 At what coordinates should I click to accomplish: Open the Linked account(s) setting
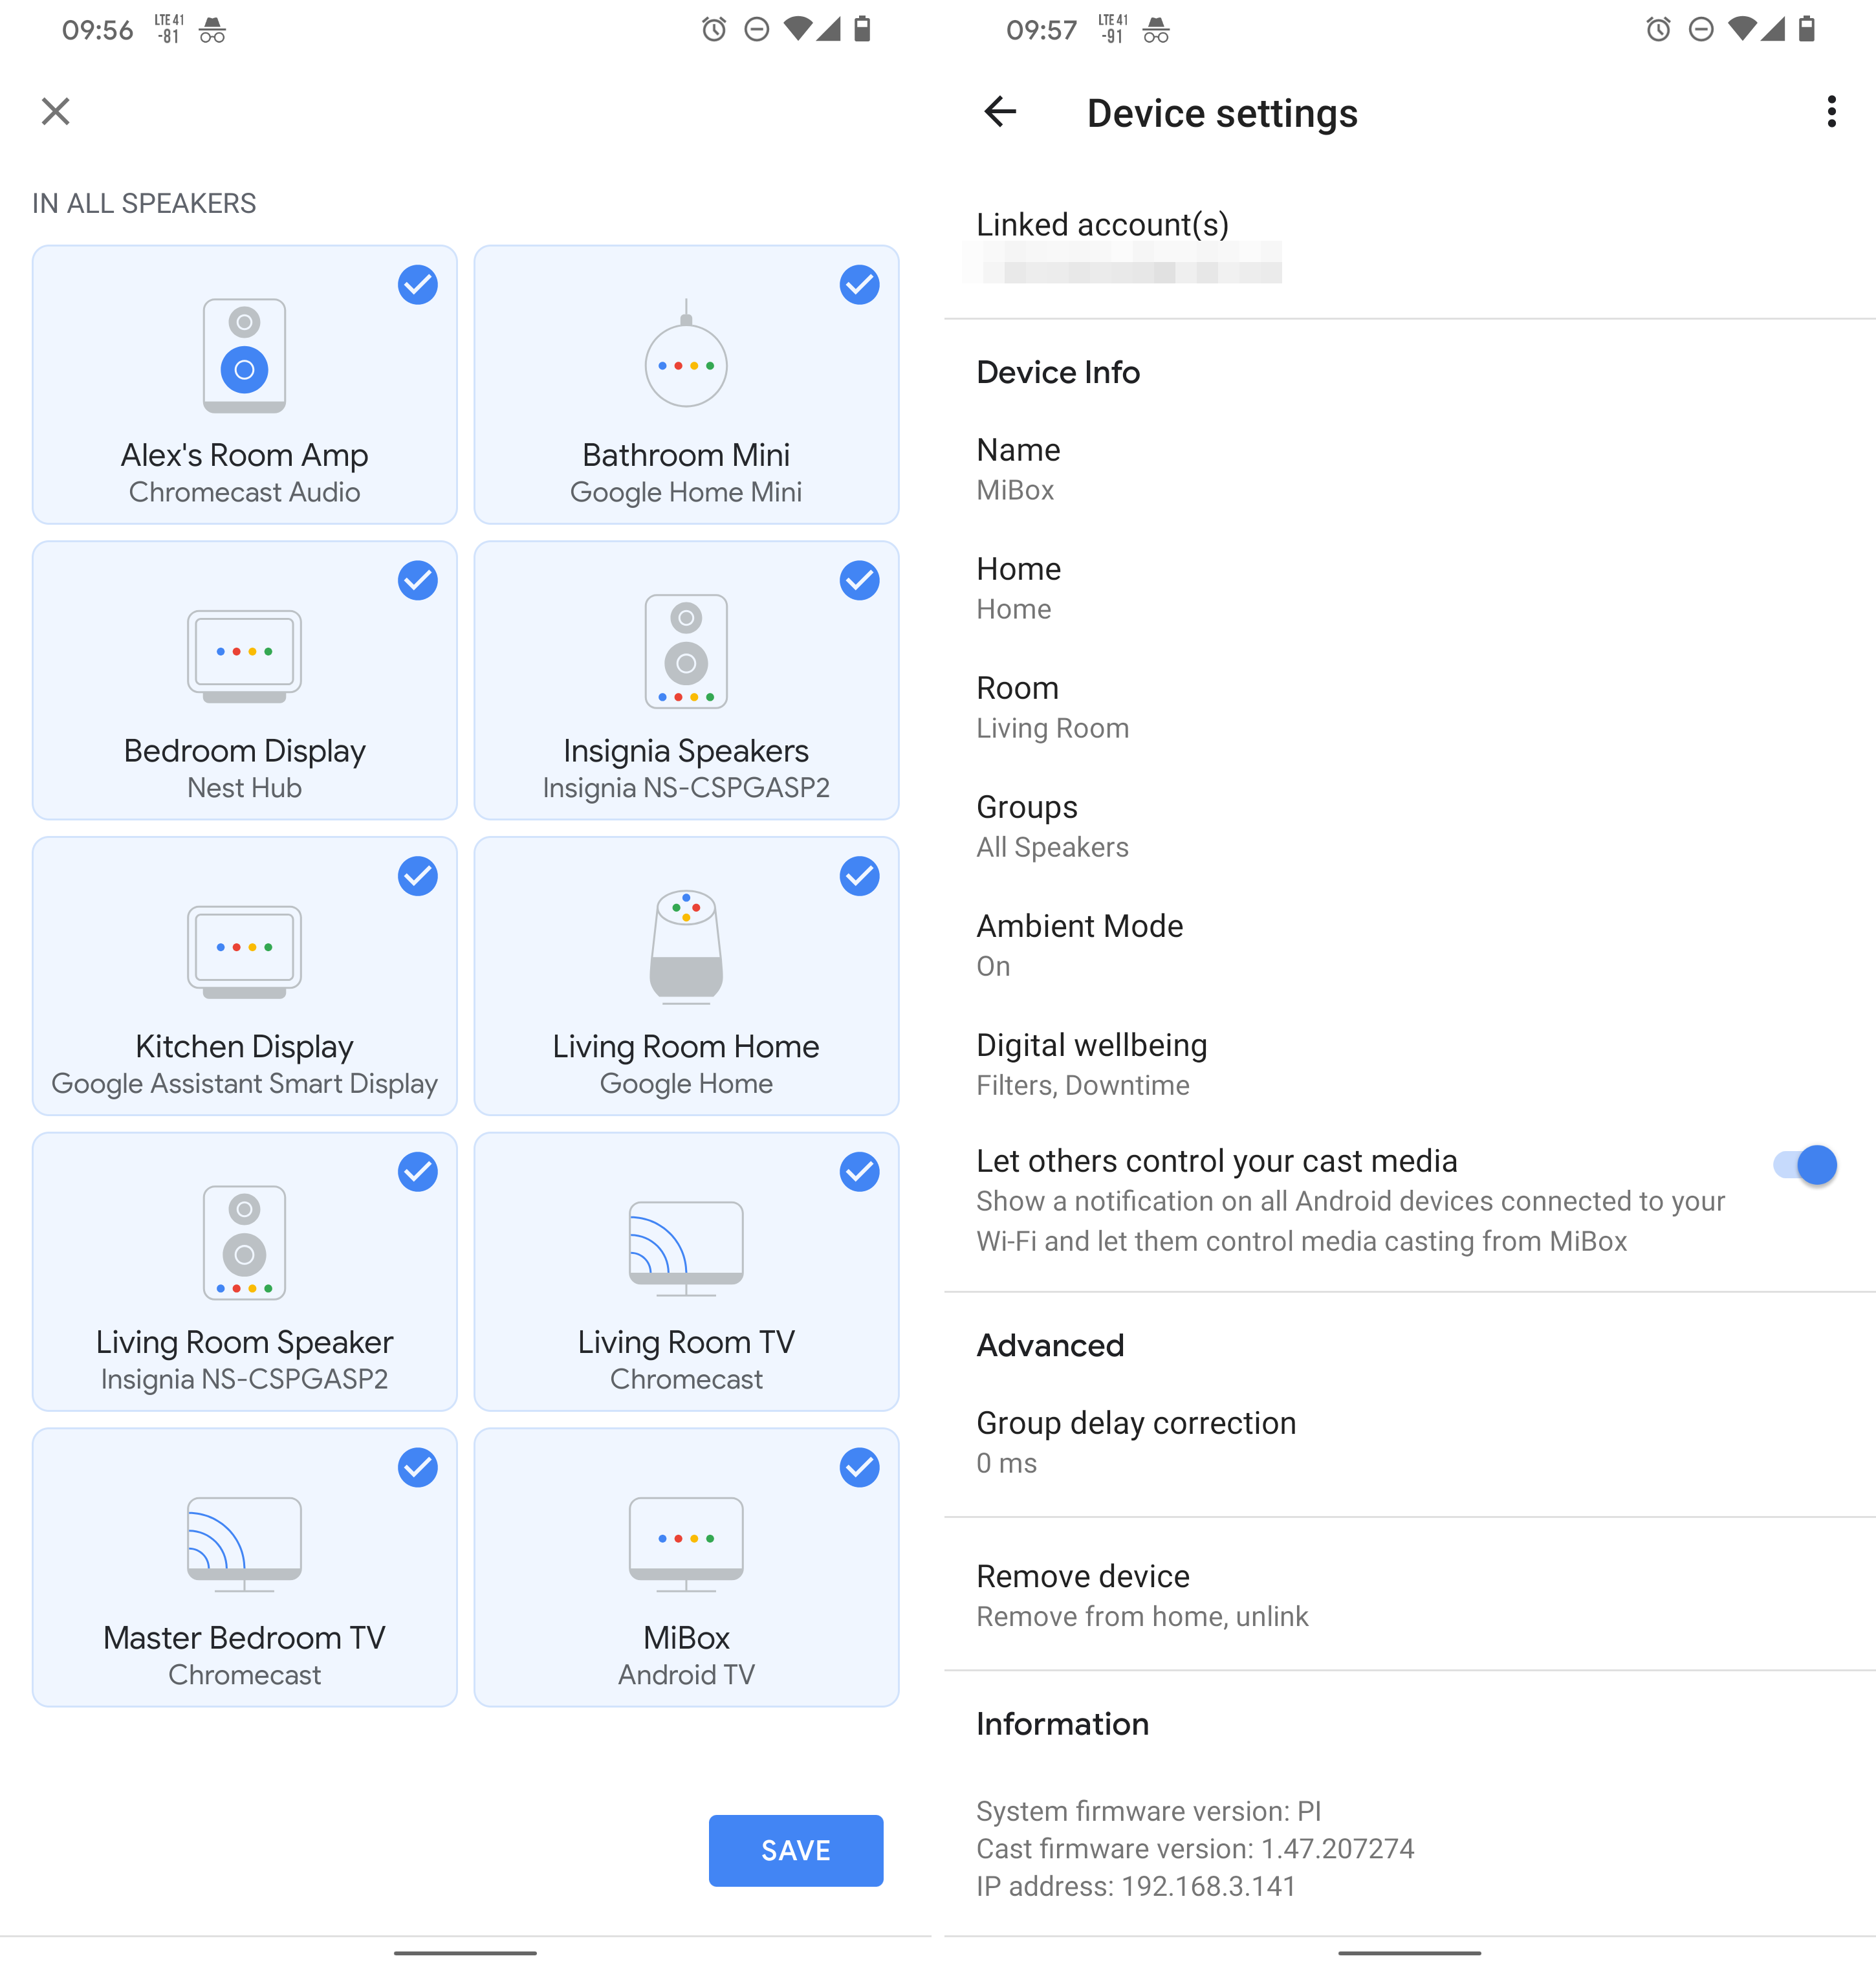coord(1410,246)
